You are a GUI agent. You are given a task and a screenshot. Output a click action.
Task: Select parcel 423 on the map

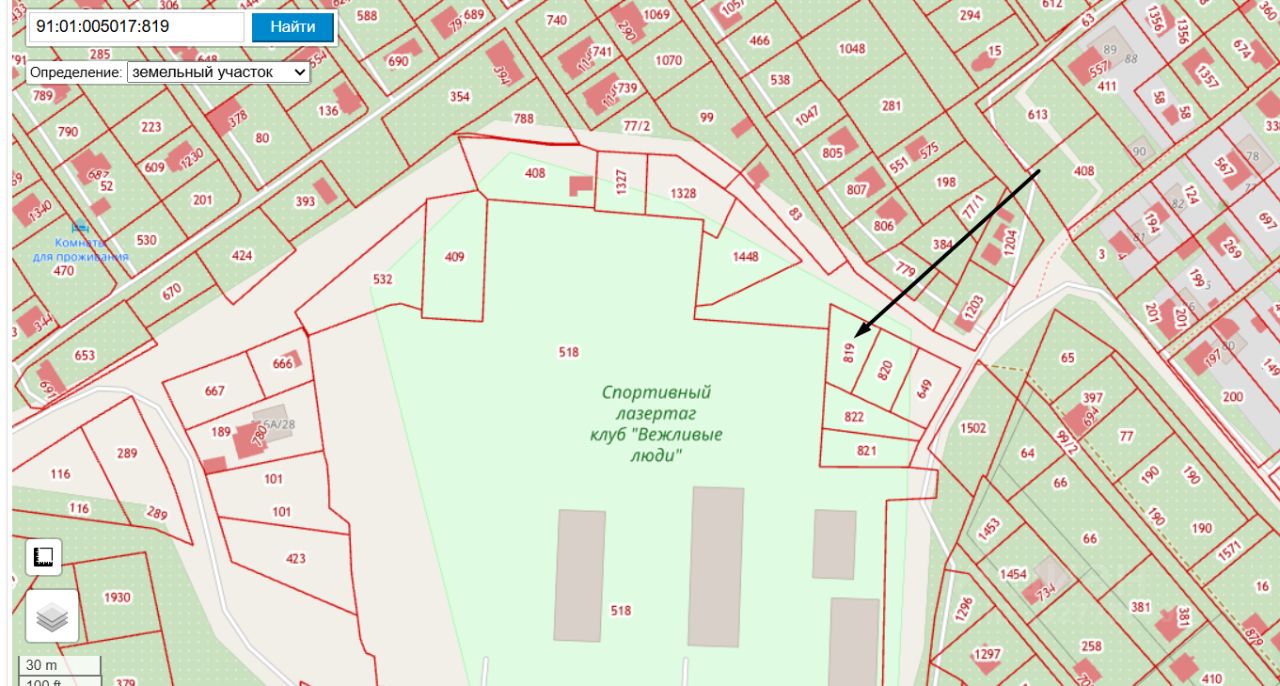coord(296,558)
